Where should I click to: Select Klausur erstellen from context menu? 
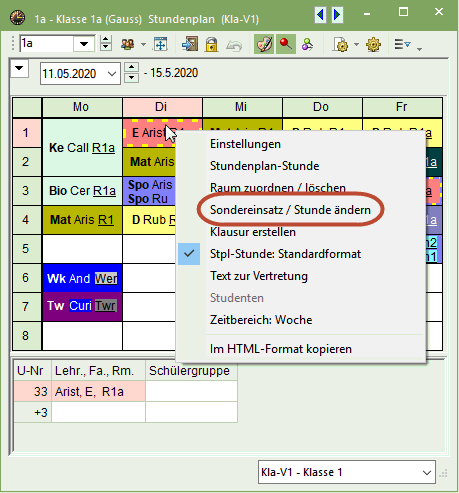point(253,232)
